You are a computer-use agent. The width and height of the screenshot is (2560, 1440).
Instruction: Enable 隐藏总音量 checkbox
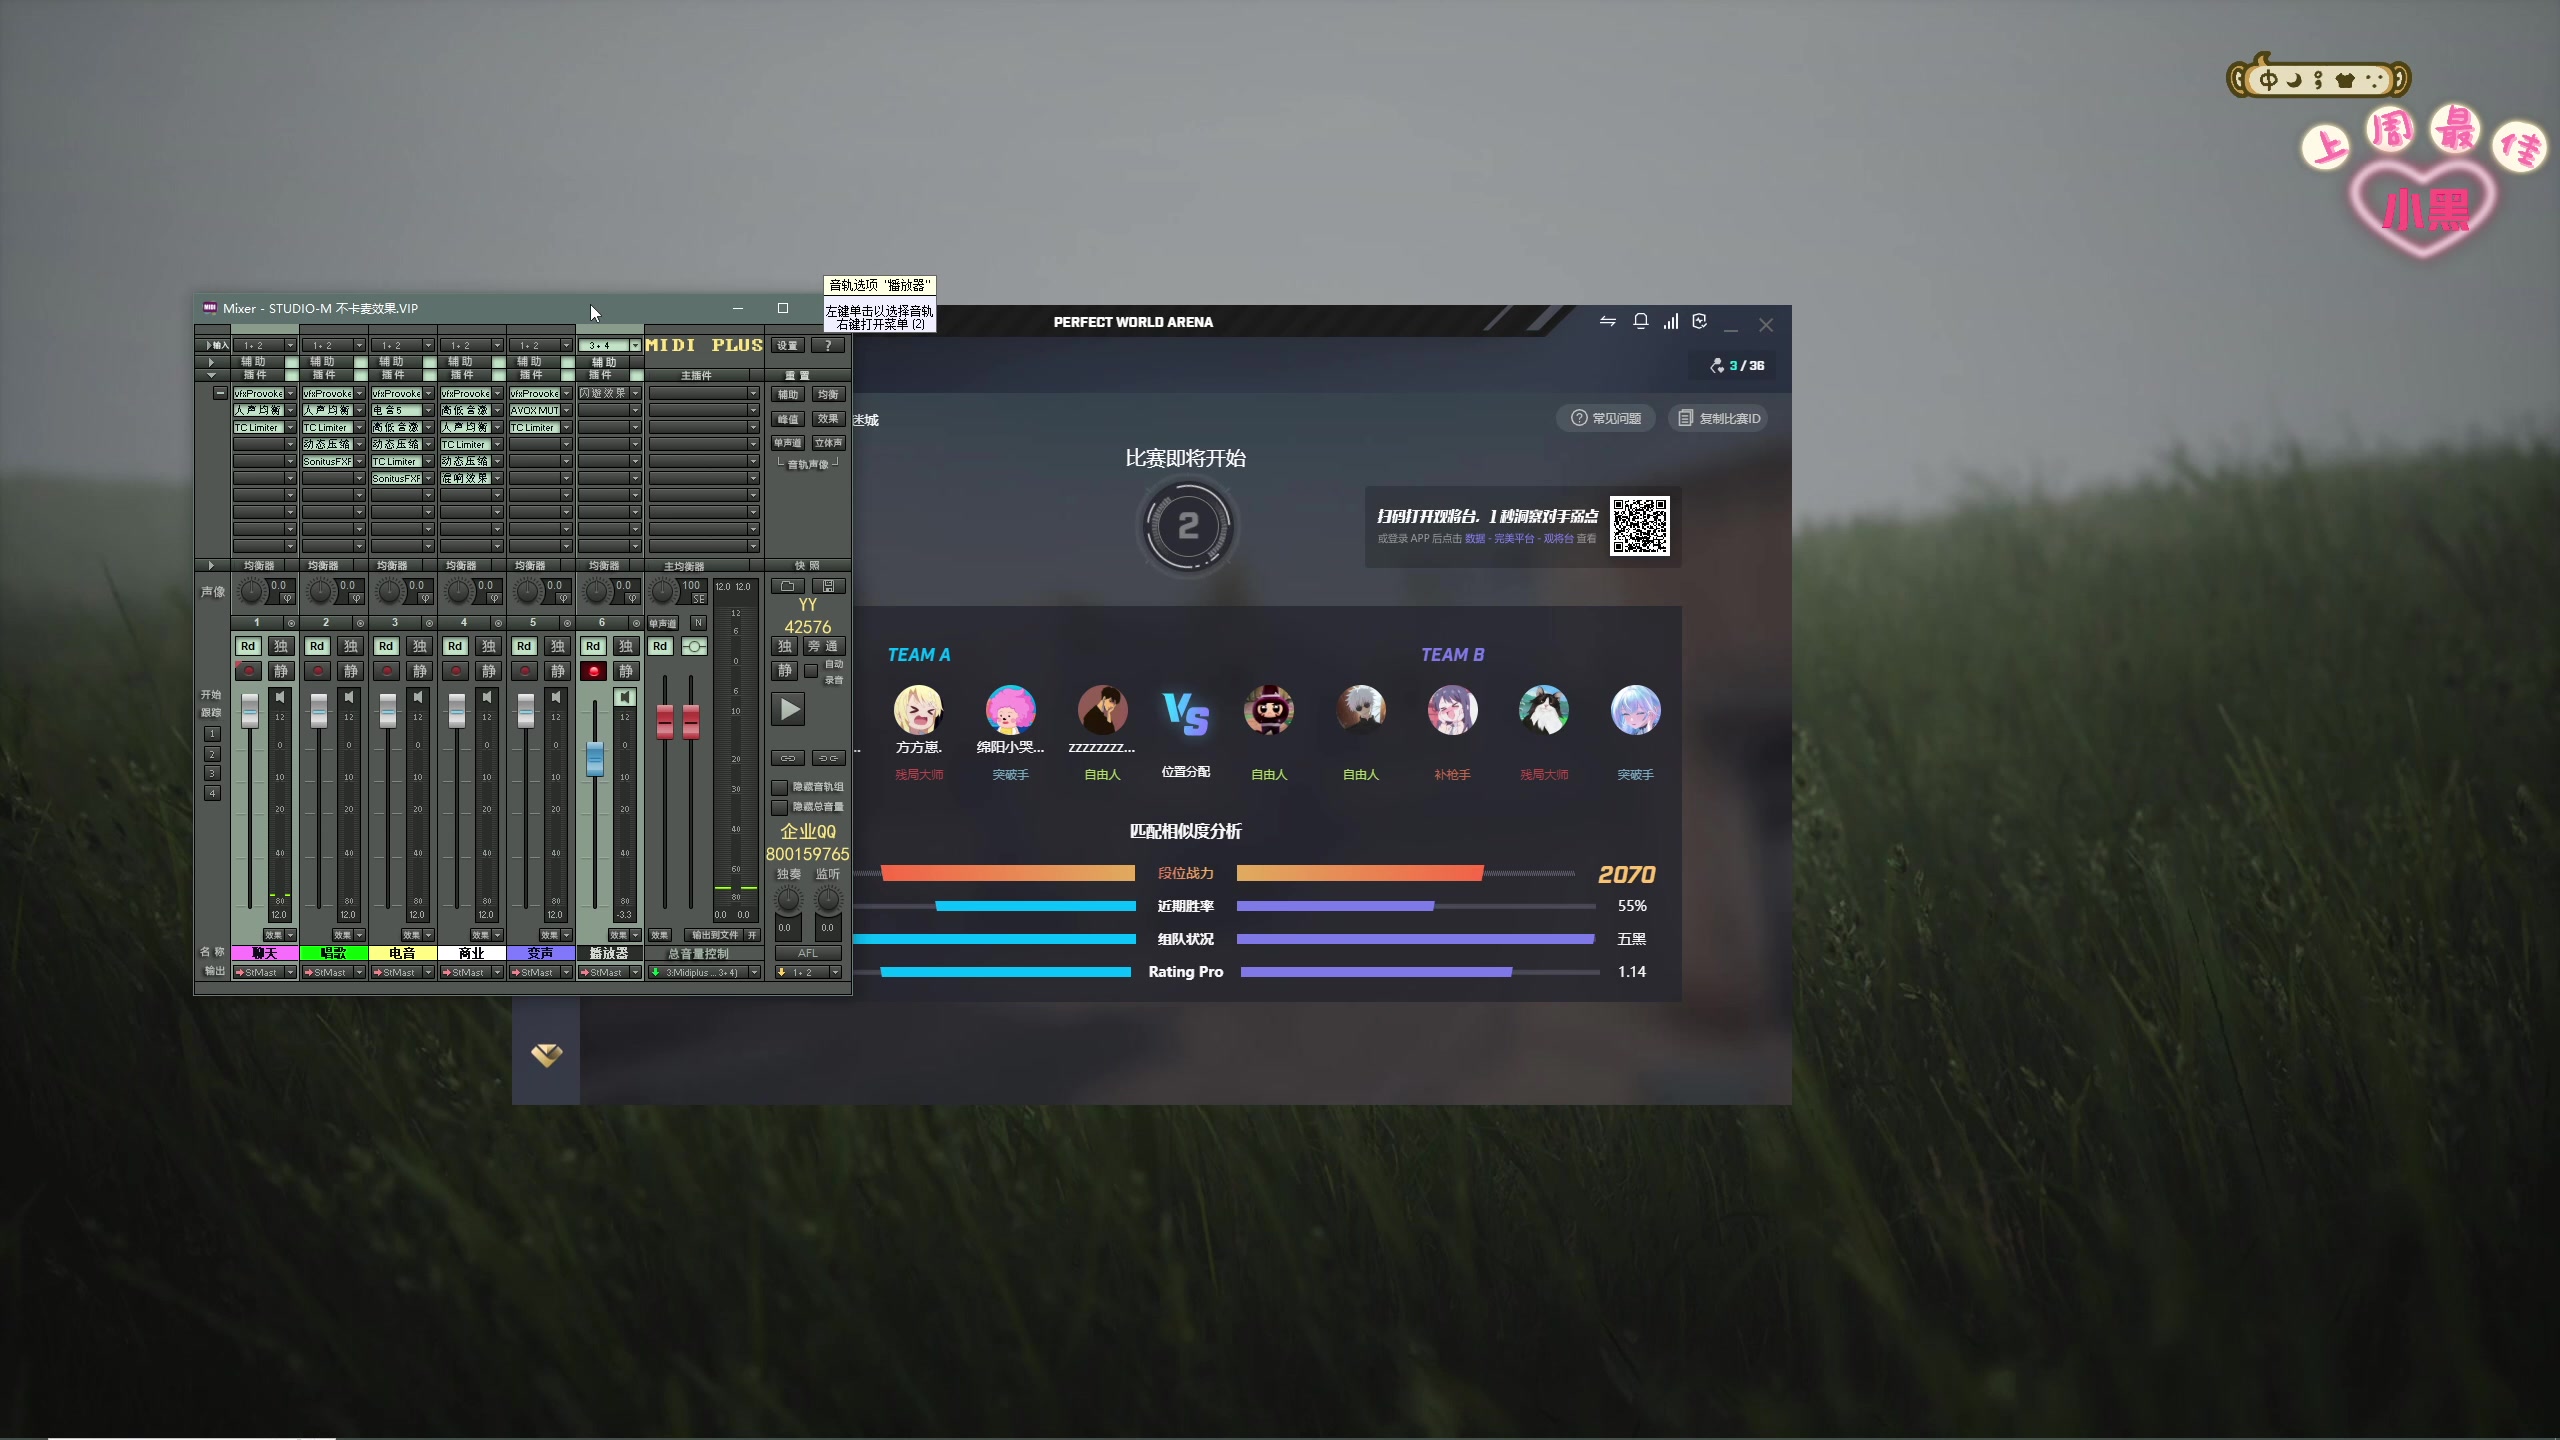tap(780, 807)
